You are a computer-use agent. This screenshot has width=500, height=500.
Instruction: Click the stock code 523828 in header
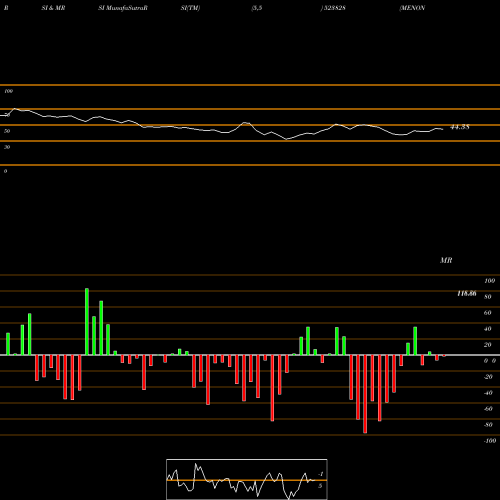334,8
